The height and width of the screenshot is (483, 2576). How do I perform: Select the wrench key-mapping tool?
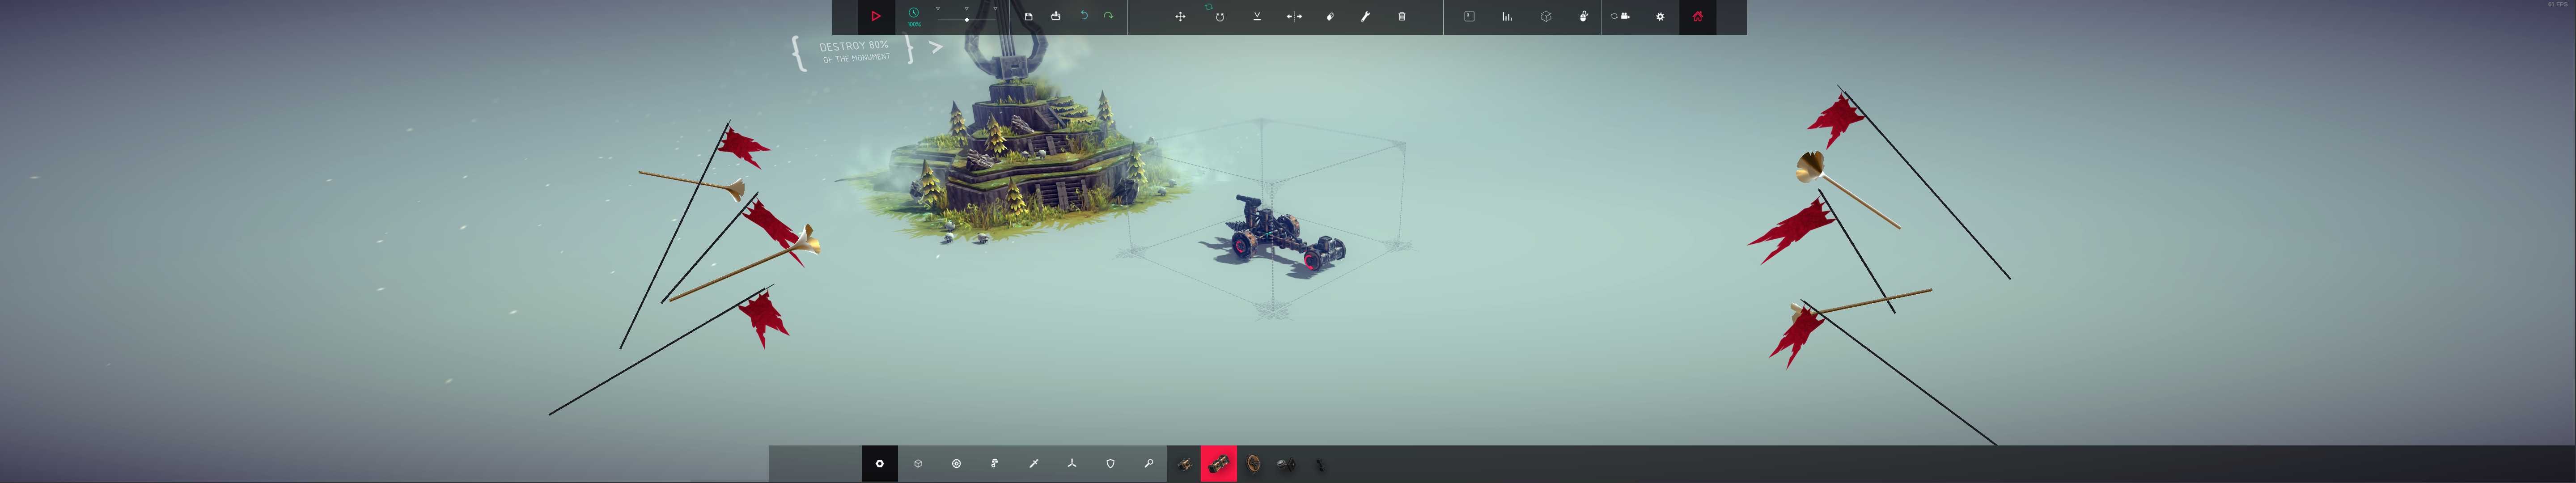pos(1365,16)
